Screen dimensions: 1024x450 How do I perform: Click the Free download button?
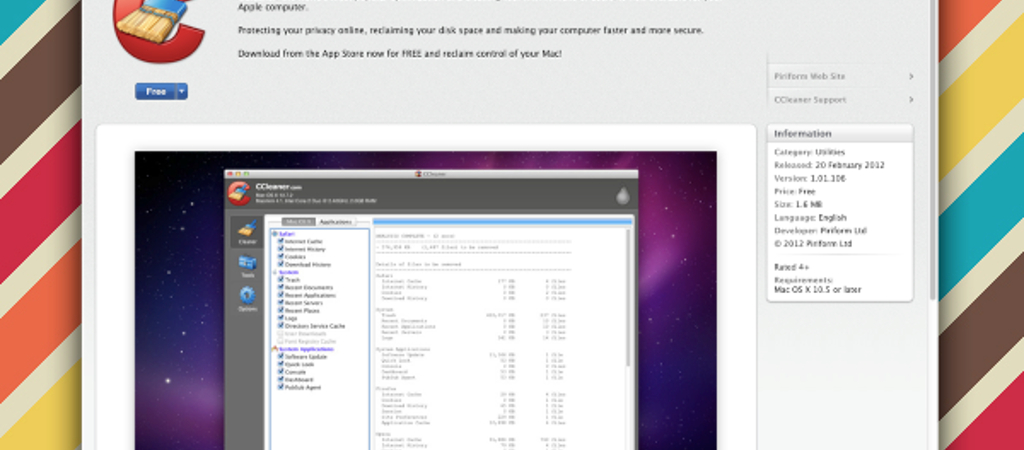click(155, 91)
